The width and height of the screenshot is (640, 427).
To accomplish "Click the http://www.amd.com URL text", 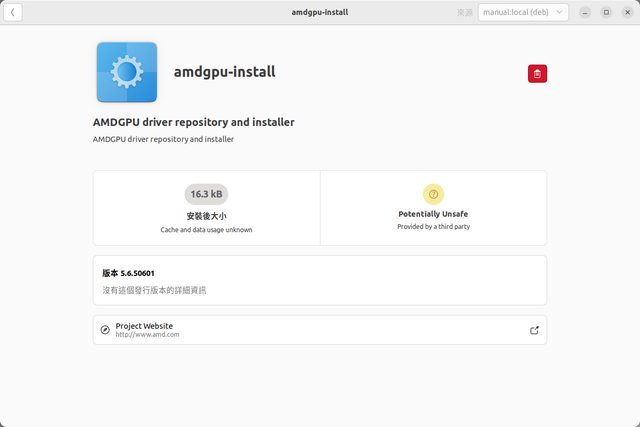I will coord(147,335).
